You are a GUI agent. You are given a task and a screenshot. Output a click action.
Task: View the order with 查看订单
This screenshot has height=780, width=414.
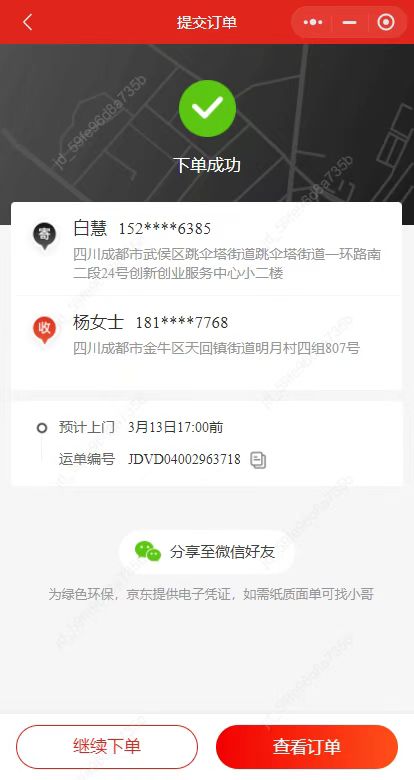point(307,747)
